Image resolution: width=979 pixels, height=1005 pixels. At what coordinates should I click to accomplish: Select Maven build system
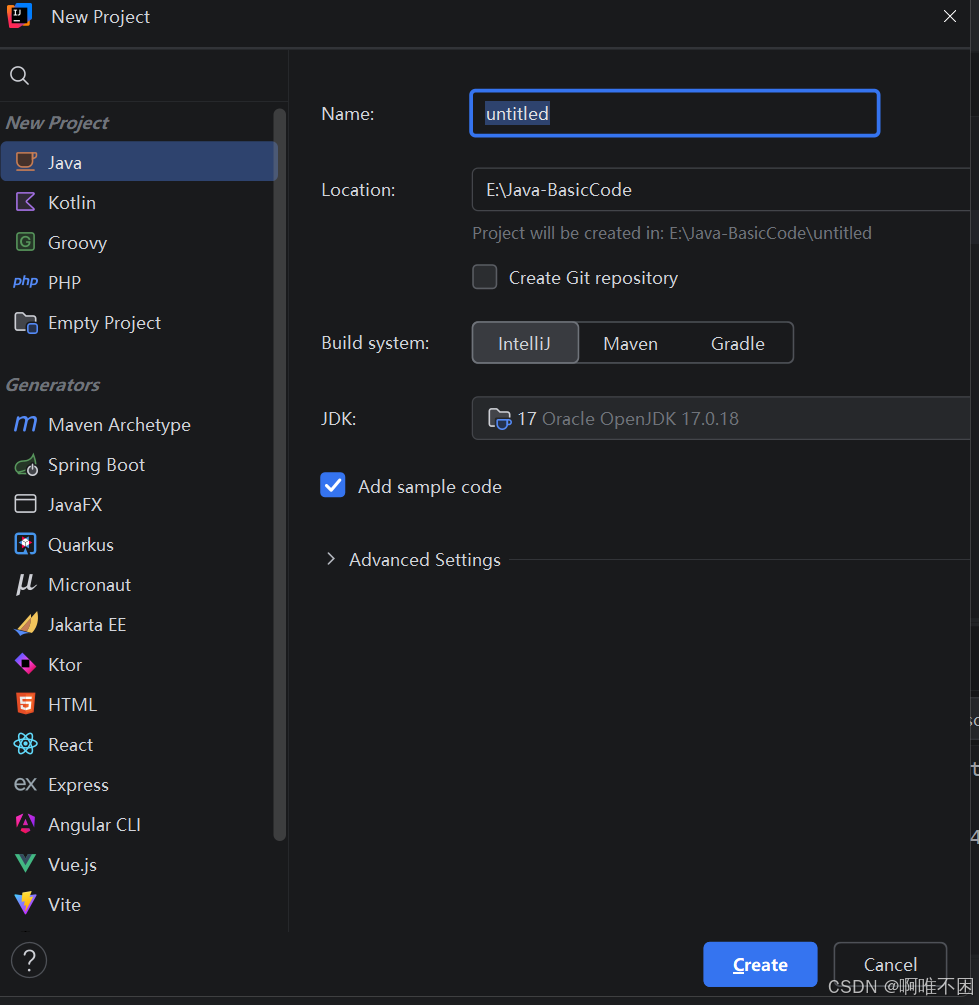[630, 344]
